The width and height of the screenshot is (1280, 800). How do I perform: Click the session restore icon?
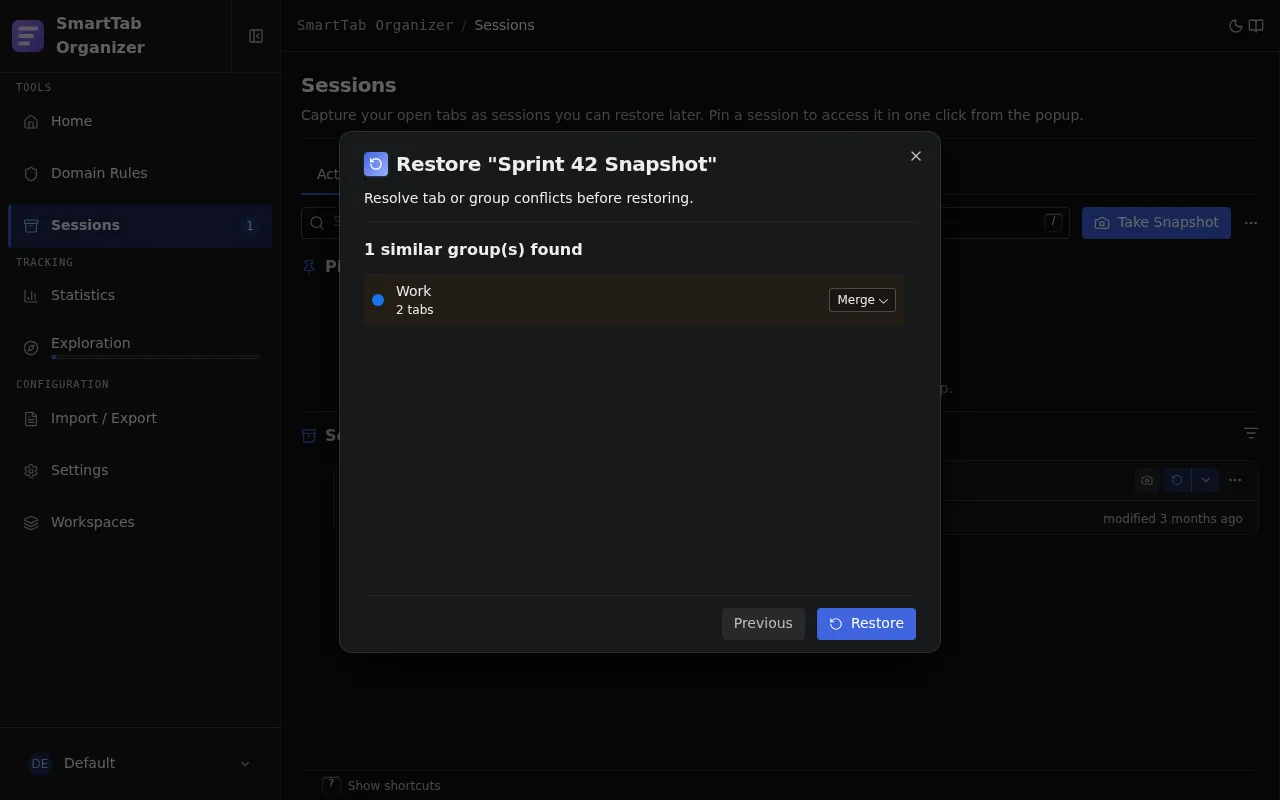click(1177, 480)
